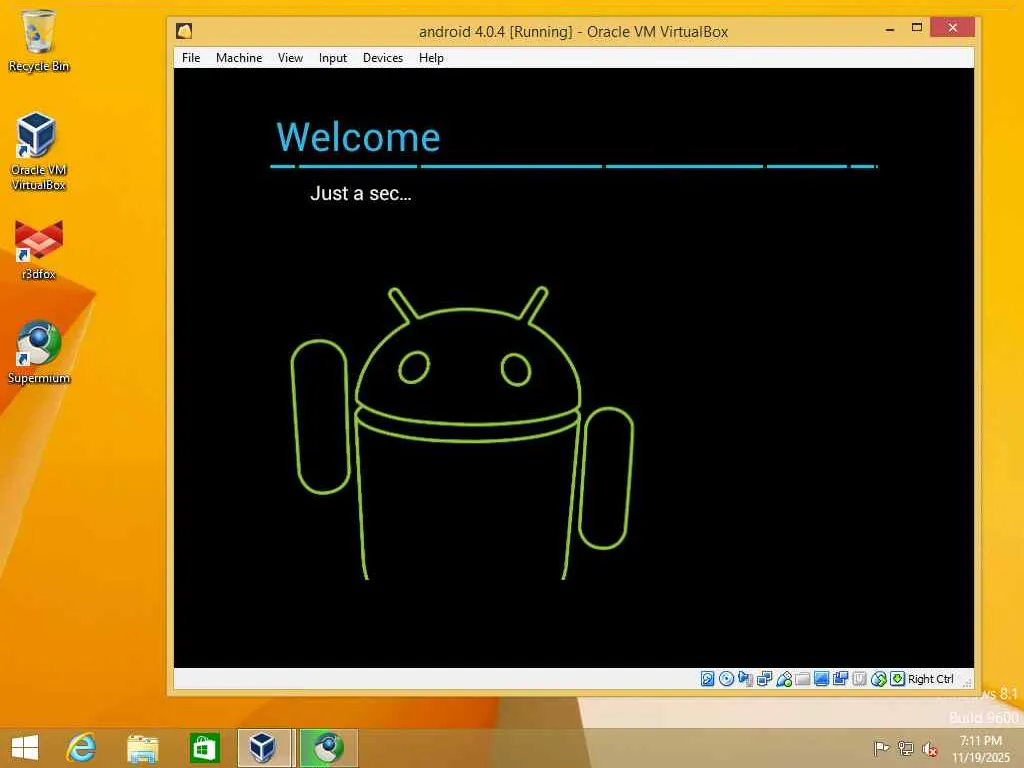Click the 'Just a sec...' text
1024x768 pixels.
(x=360, y=193)
